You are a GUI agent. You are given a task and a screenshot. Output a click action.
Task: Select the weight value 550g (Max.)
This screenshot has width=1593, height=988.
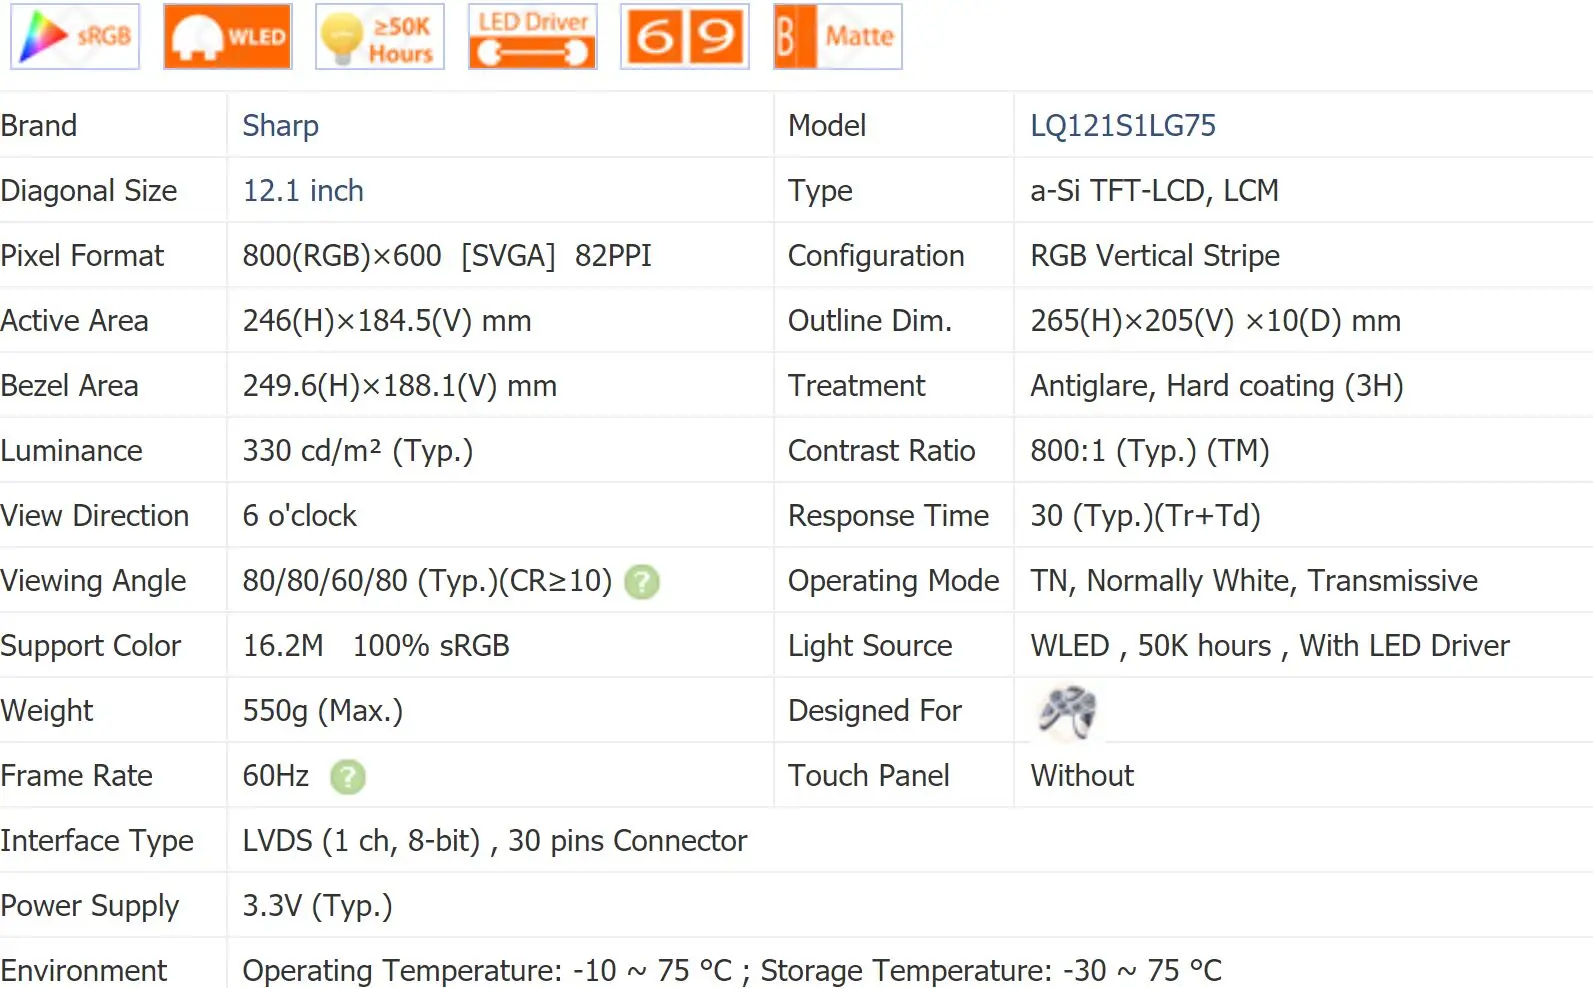pos(322,711)
